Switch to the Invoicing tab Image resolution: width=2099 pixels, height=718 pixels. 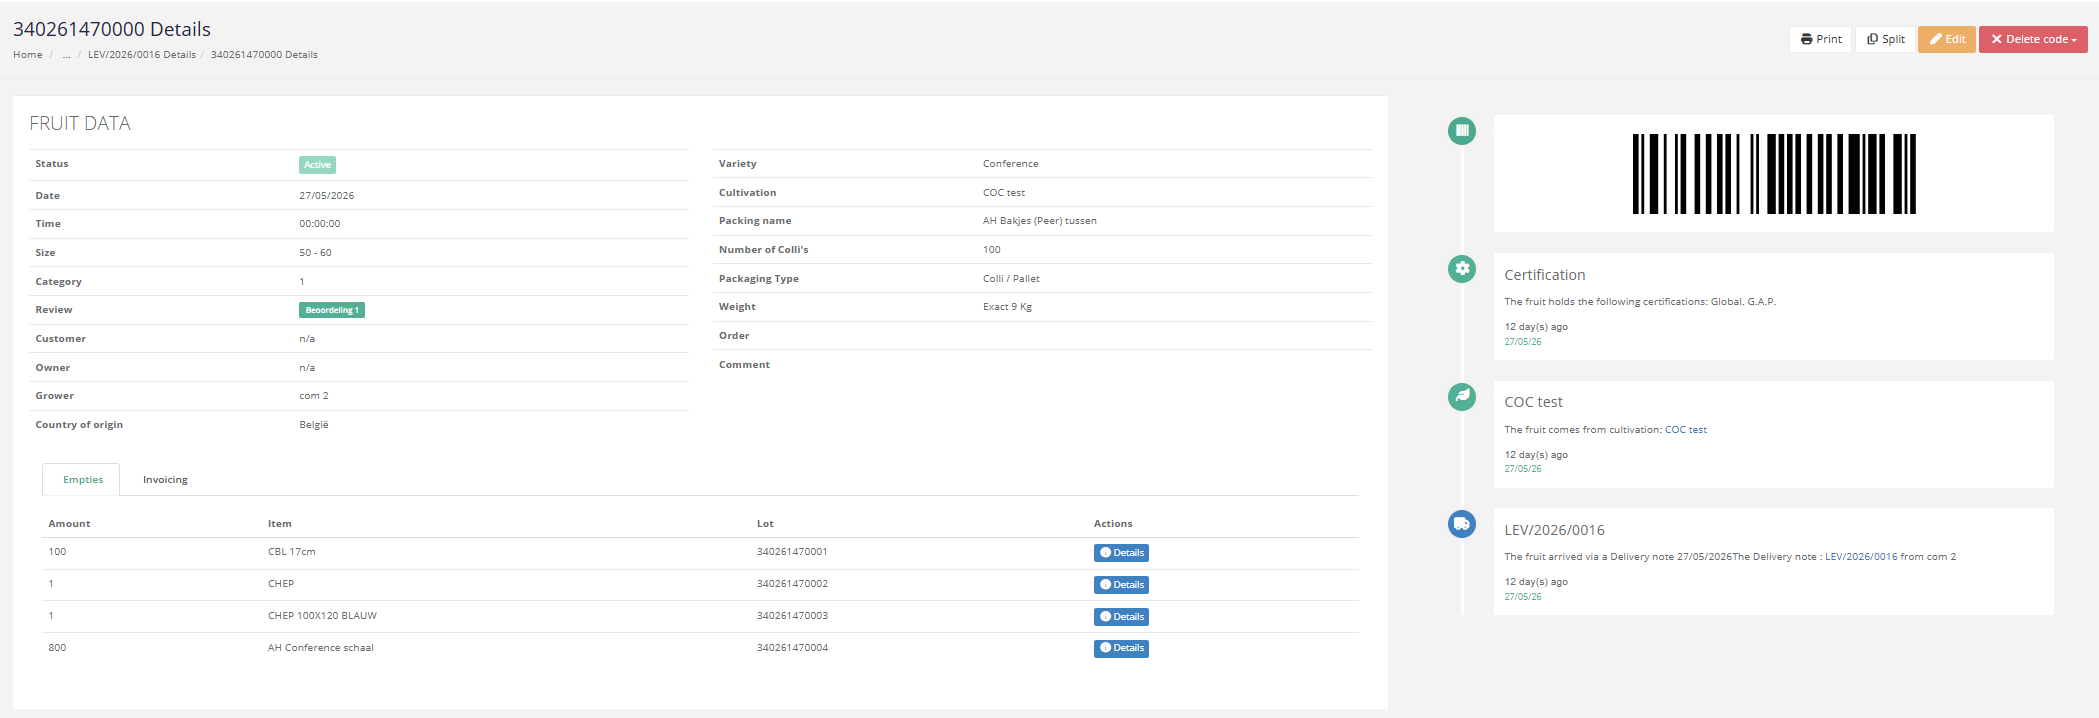coord(165,480)
